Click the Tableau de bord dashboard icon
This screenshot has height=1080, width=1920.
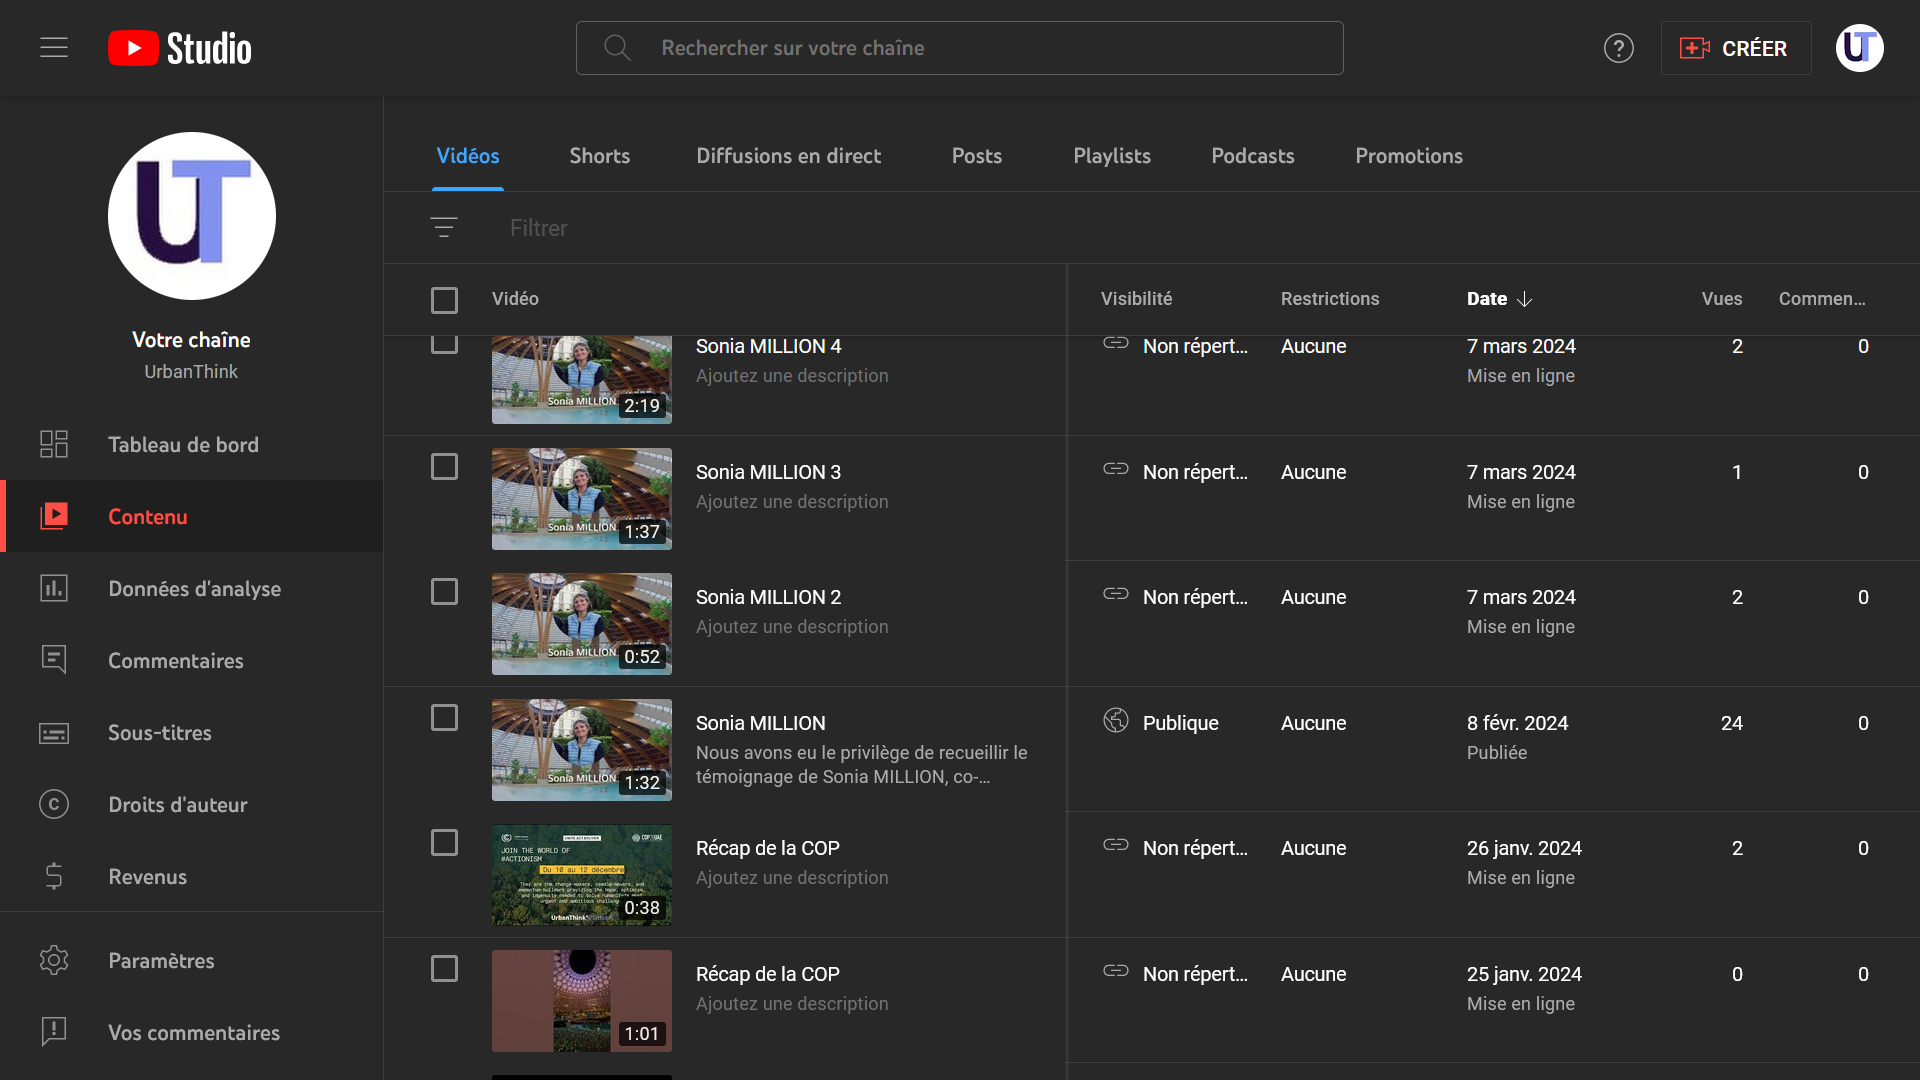click(x=54, y=444)
